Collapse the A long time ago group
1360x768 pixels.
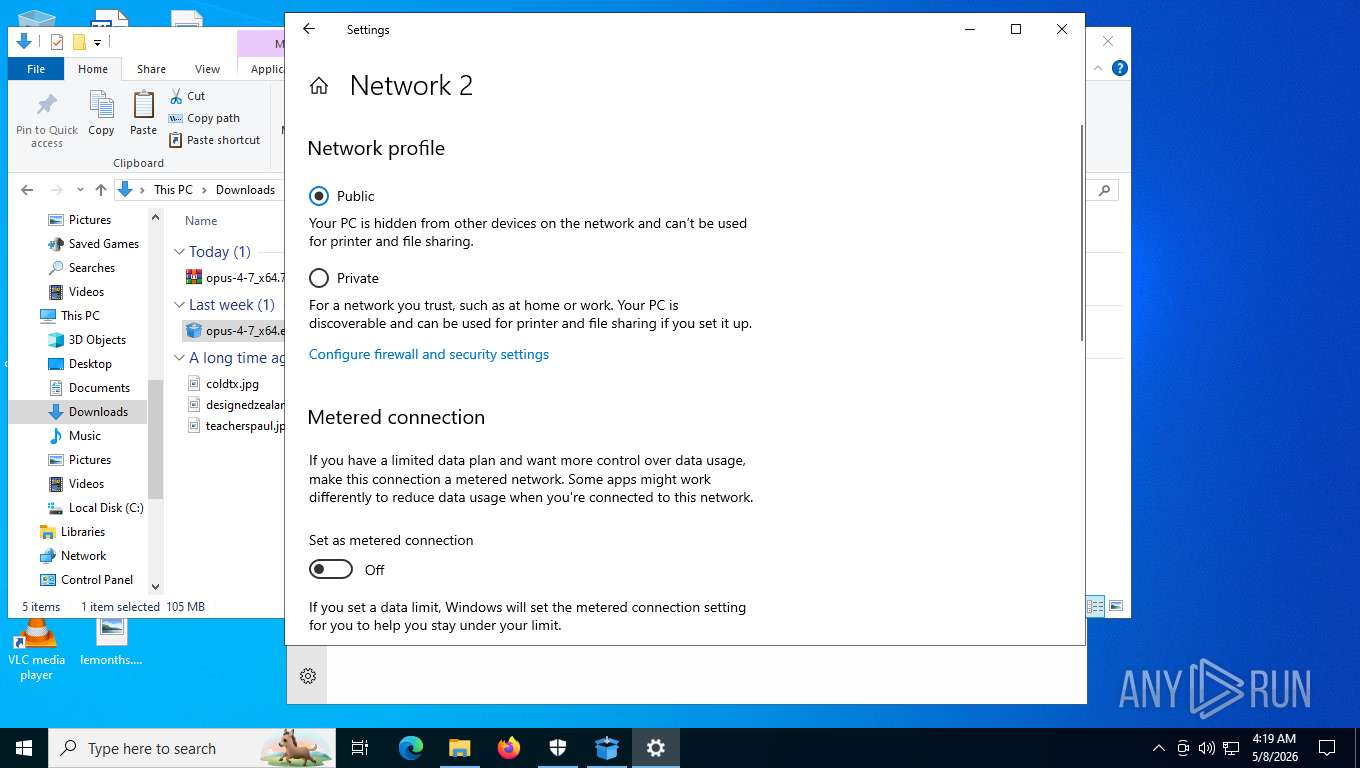[180, 358]
